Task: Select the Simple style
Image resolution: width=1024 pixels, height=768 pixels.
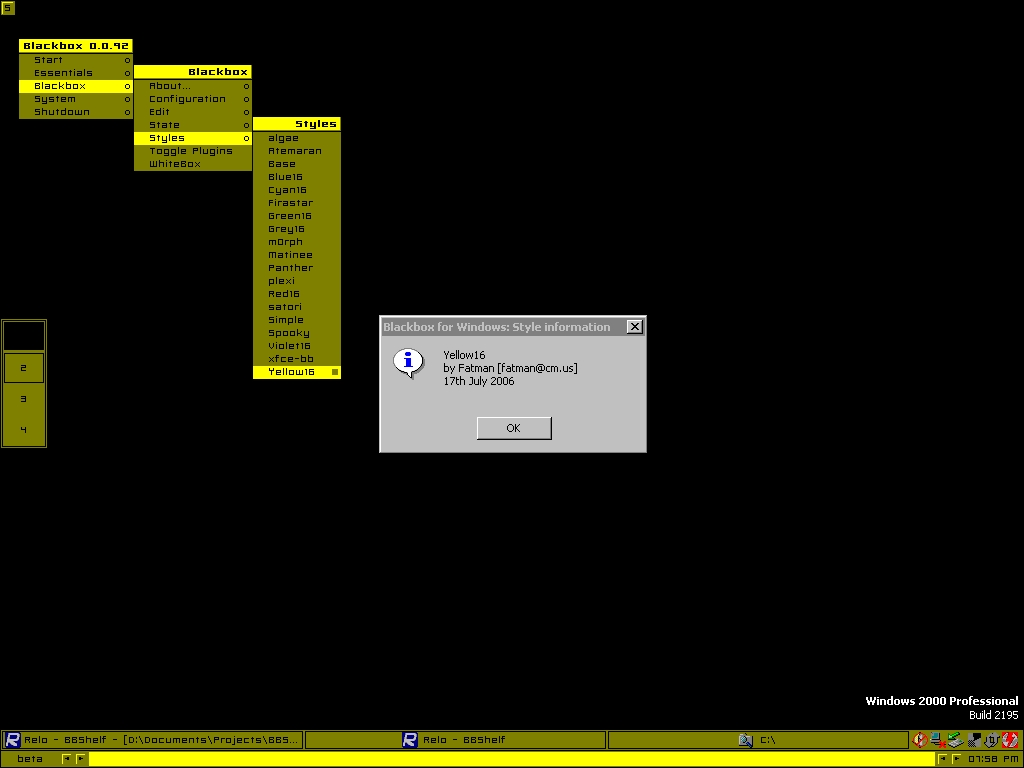Action: [x=296, y=320]
